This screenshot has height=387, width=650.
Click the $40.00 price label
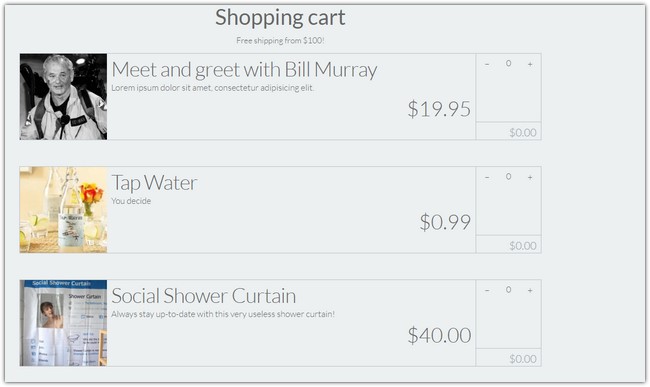pyautogui.click(x=439, y=335)
